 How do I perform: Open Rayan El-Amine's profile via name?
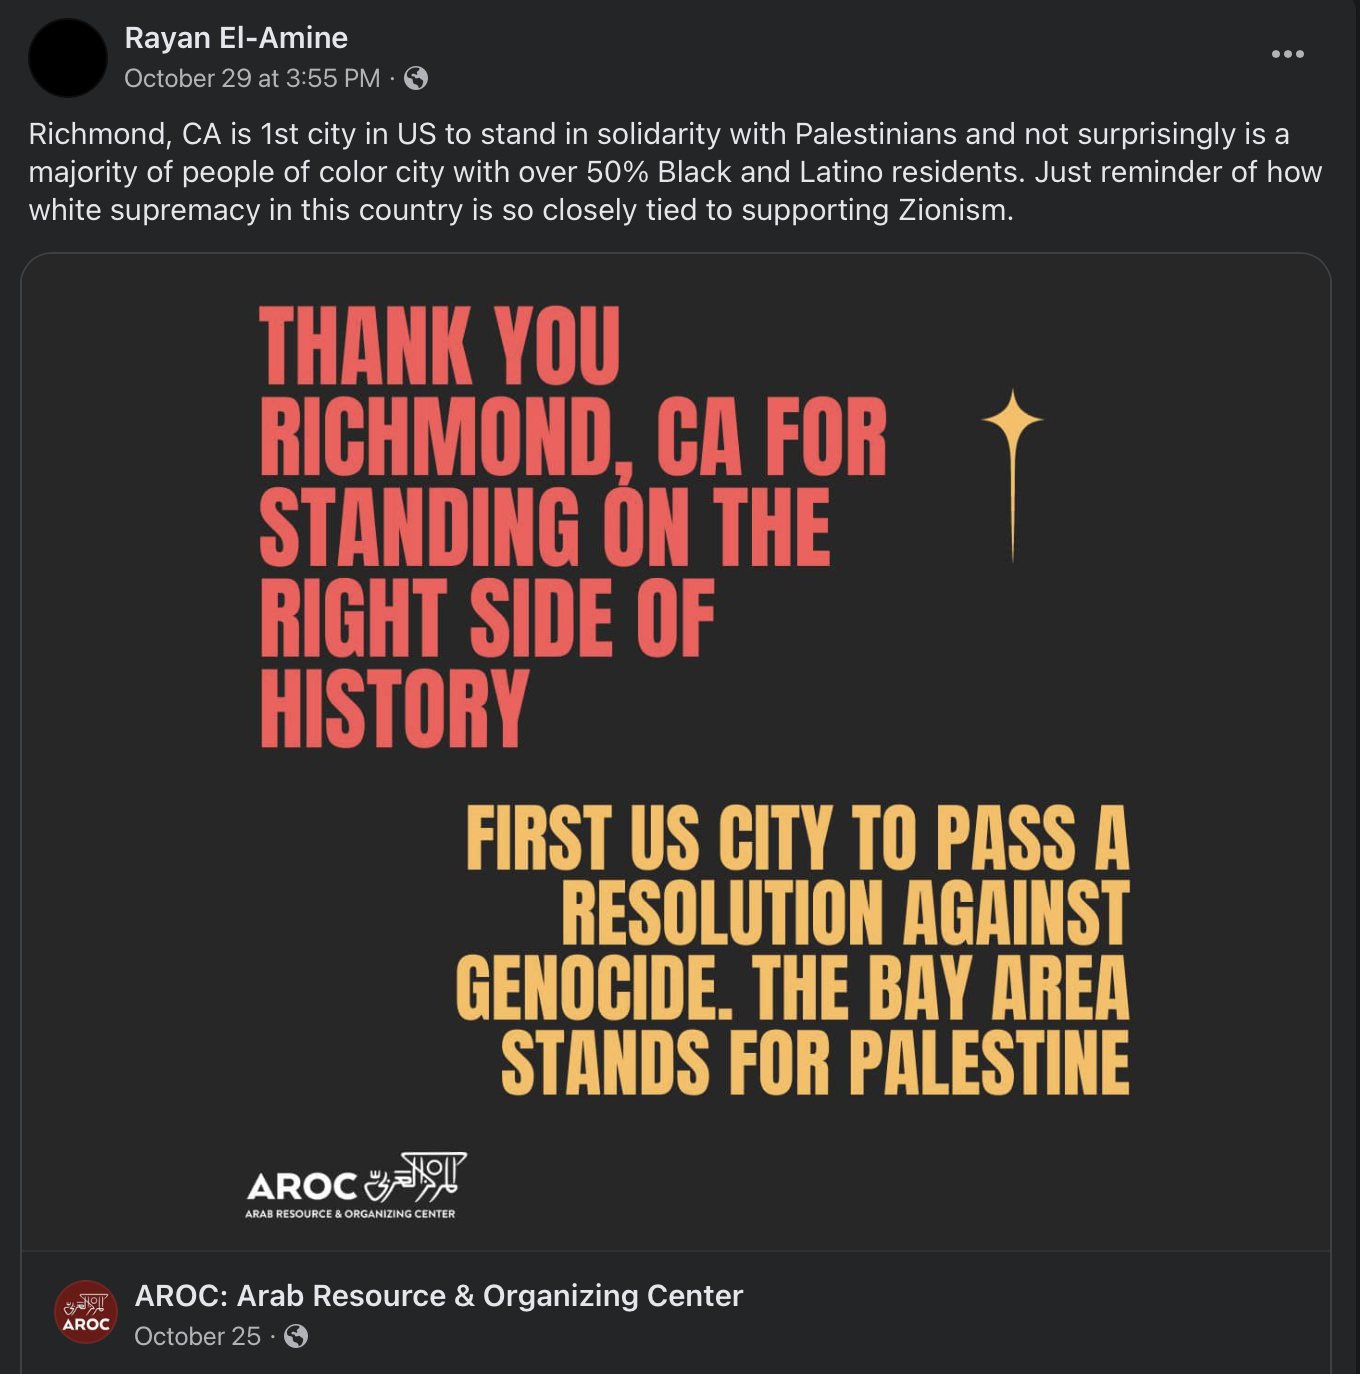coord(236,38)
